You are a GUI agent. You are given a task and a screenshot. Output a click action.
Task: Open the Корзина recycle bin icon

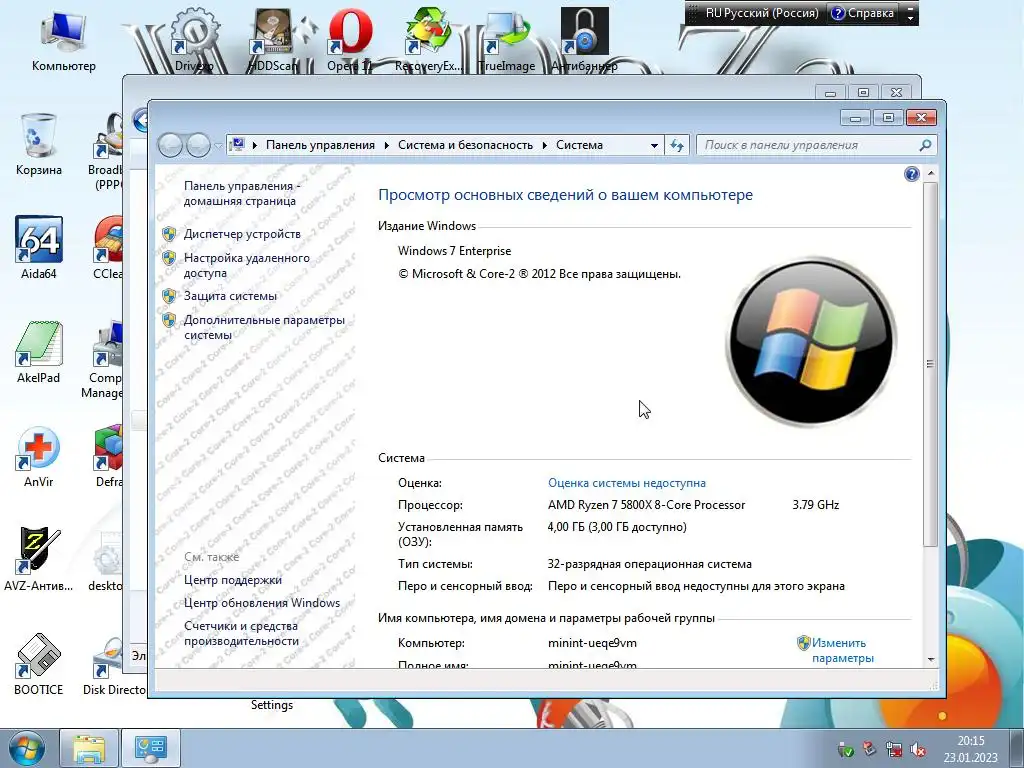[x=39, y=144]
